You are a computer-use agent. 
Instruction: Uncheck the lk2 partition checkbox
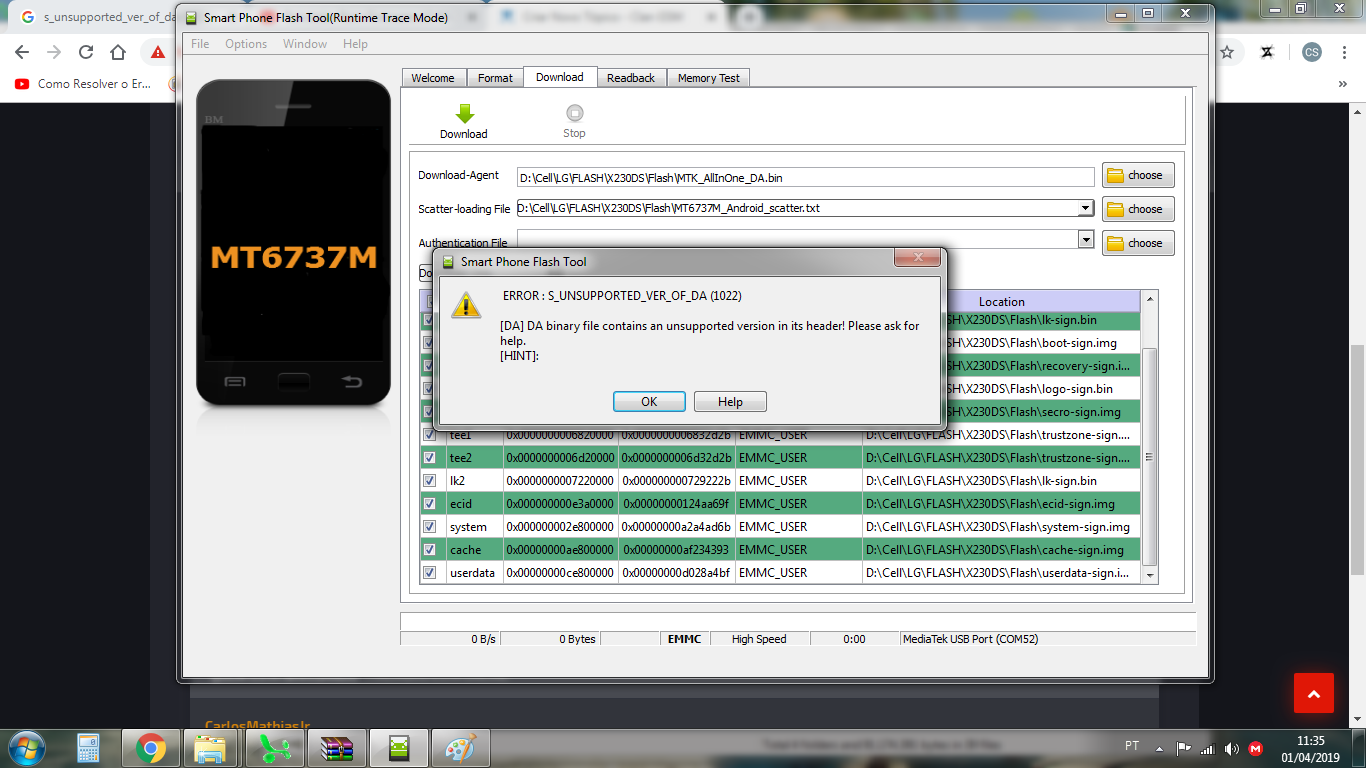tap(429, 480)
